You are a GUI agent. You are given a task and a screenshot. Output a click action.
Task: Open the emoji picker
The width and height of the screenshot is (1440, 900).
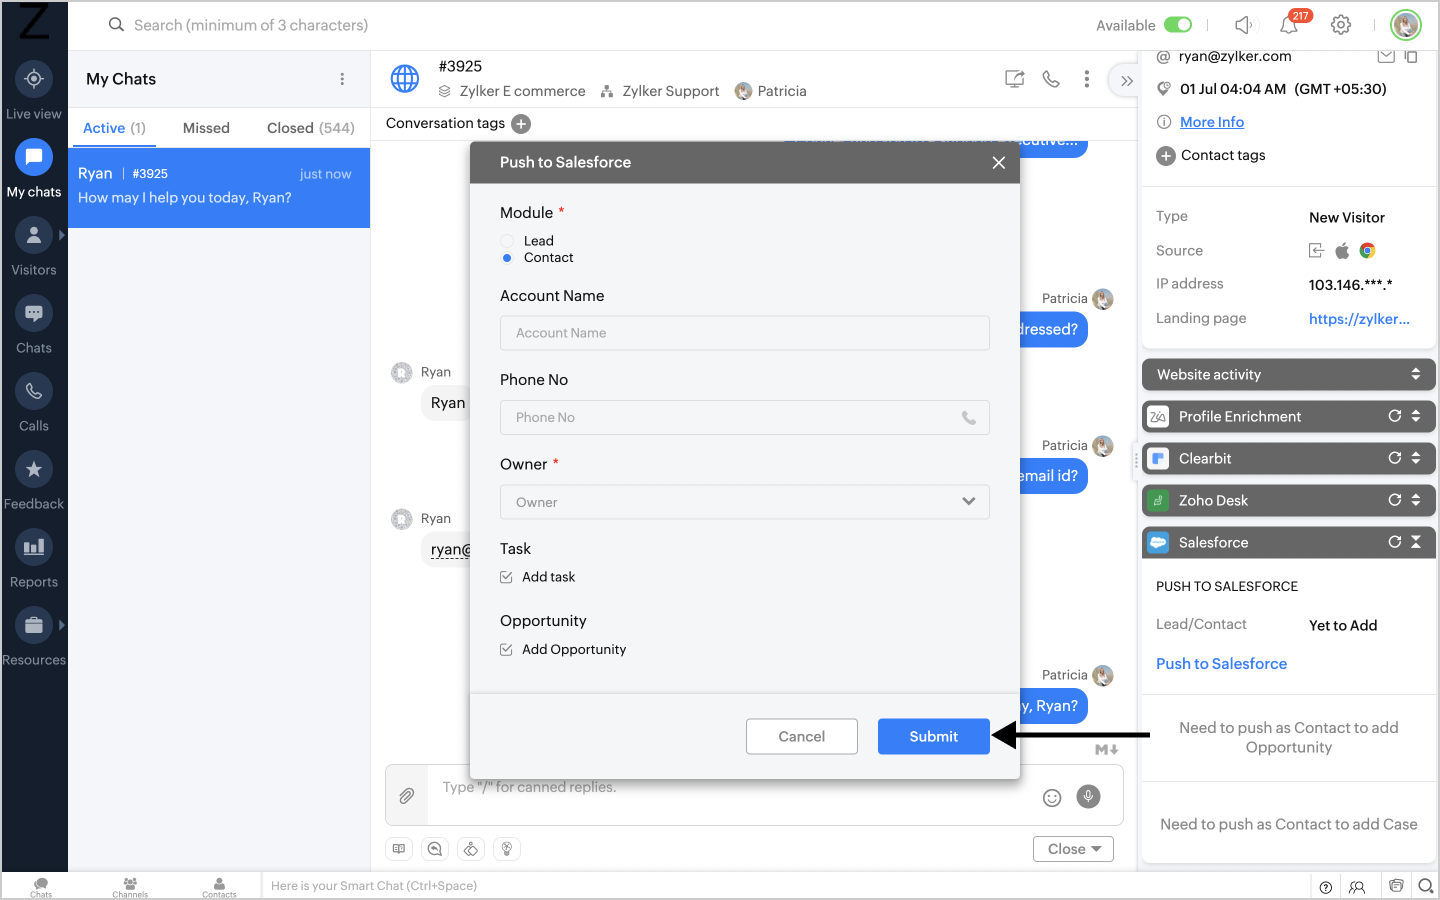[1052, 797]
